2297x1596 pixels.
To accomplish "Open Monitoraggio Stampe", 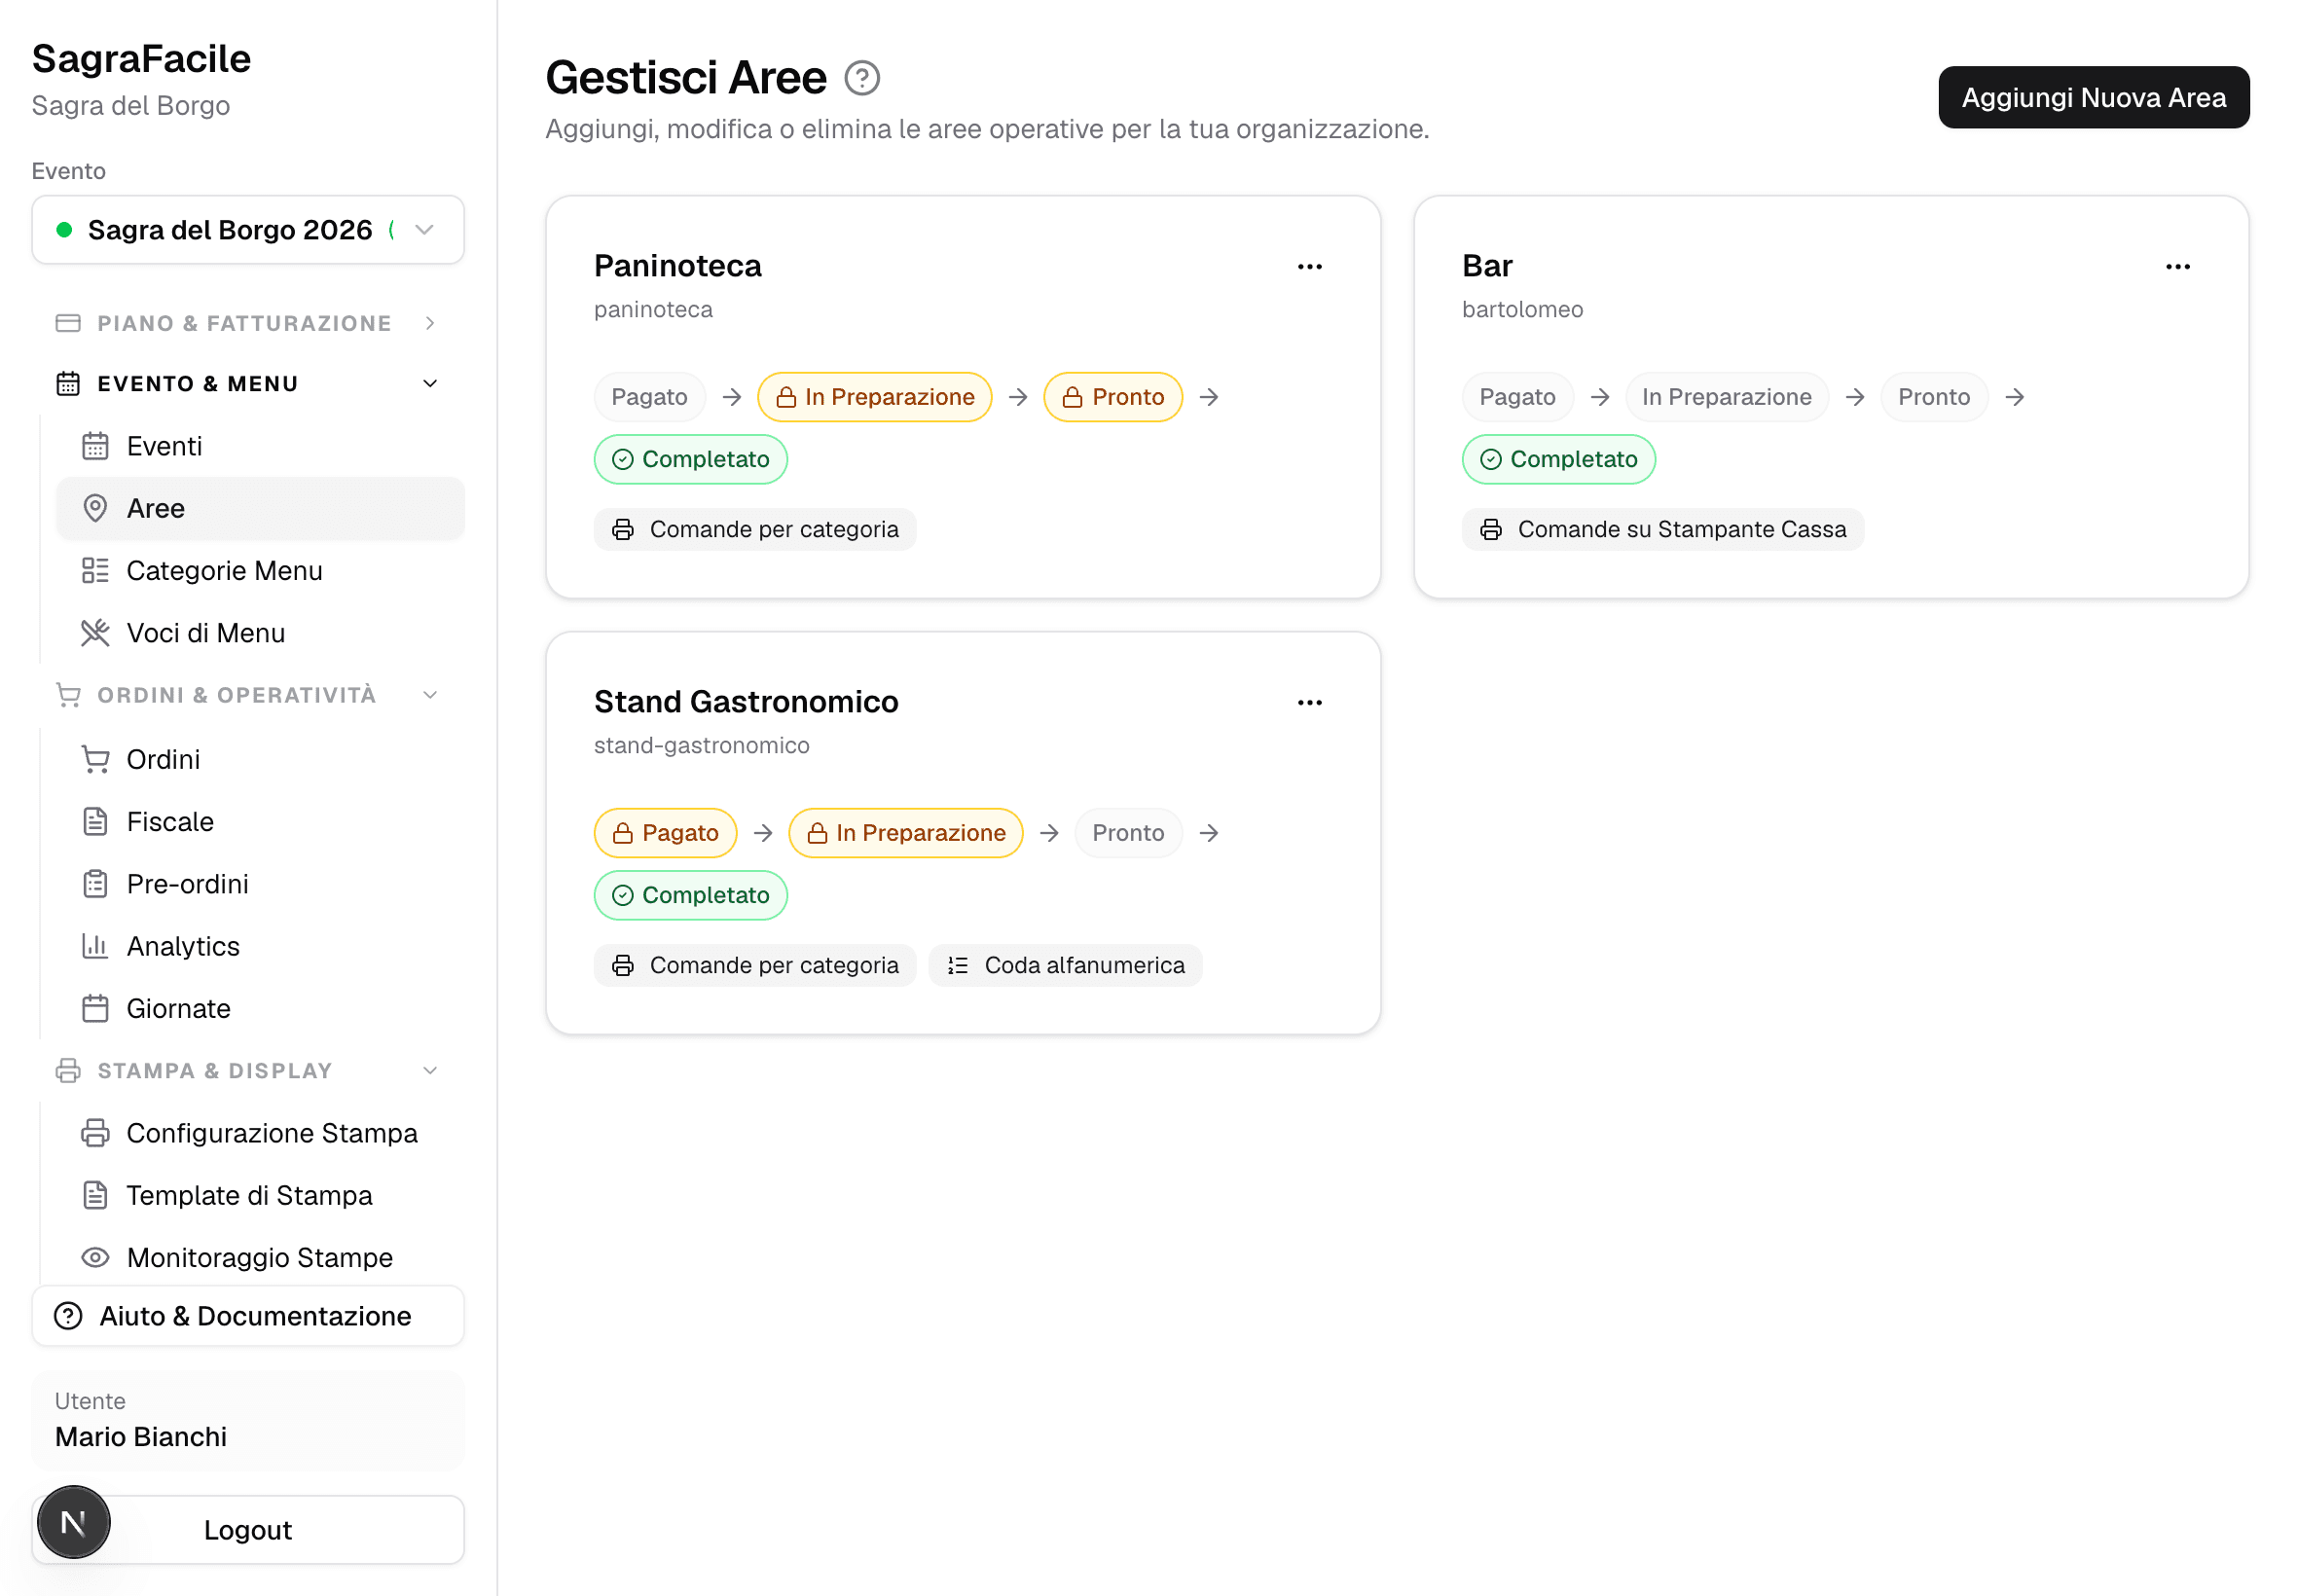I will pos(260,1257).
